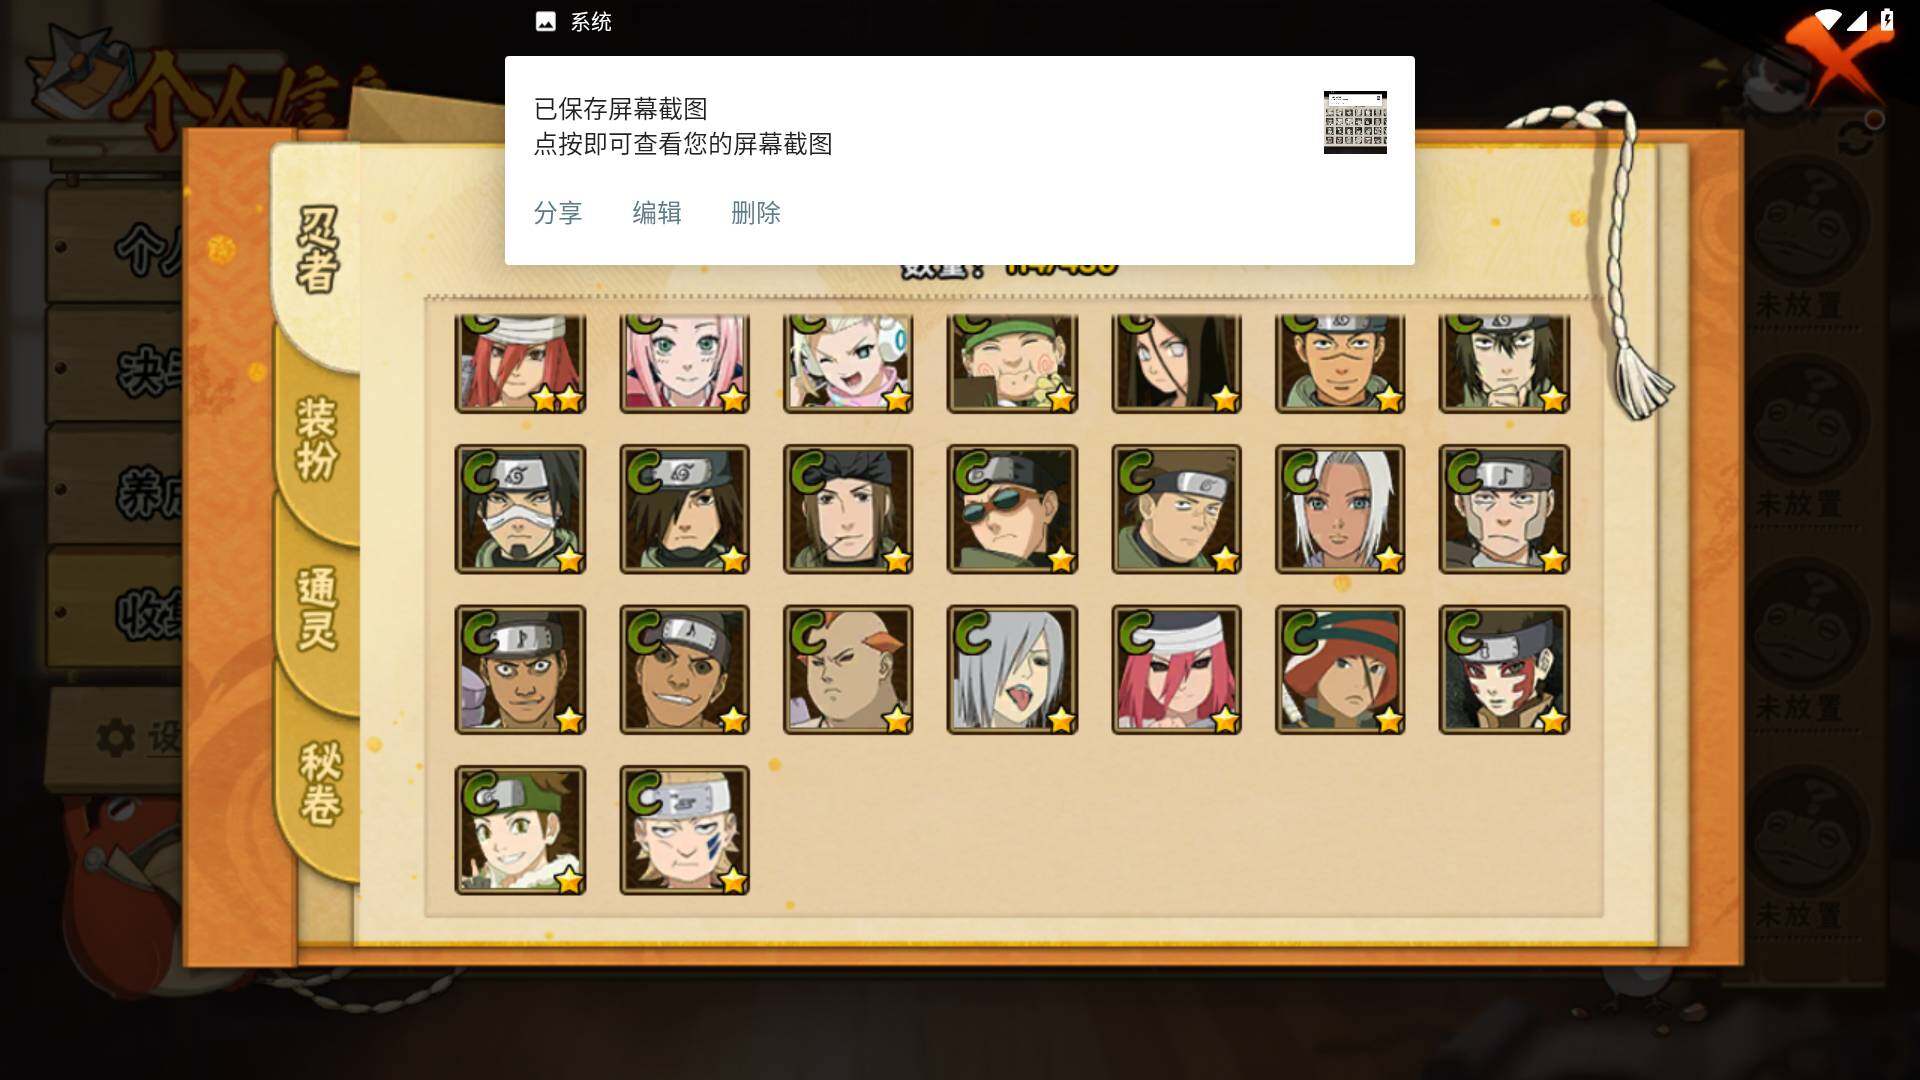
Task: Select the red face-paint ninja portrait
Action: click(x=1504, y=669)
